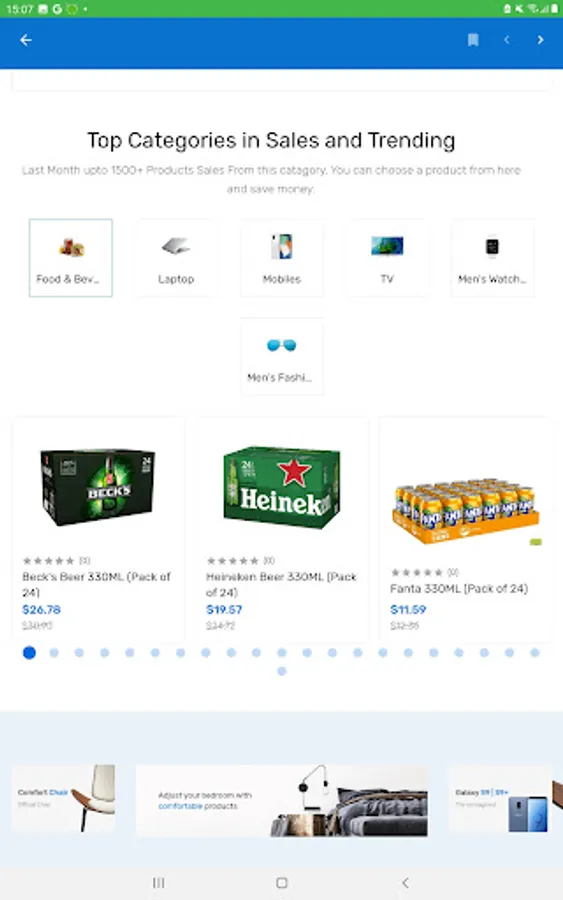
Task: Select the first carousel pagination dot
Action: click(29, 653)
